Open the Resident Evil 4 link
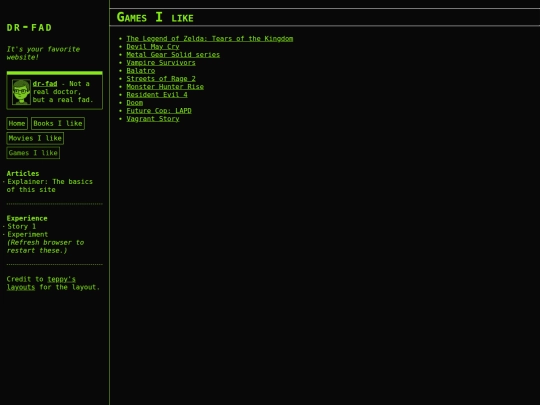This screenshot has height=405, width=540. pos(157,94)
